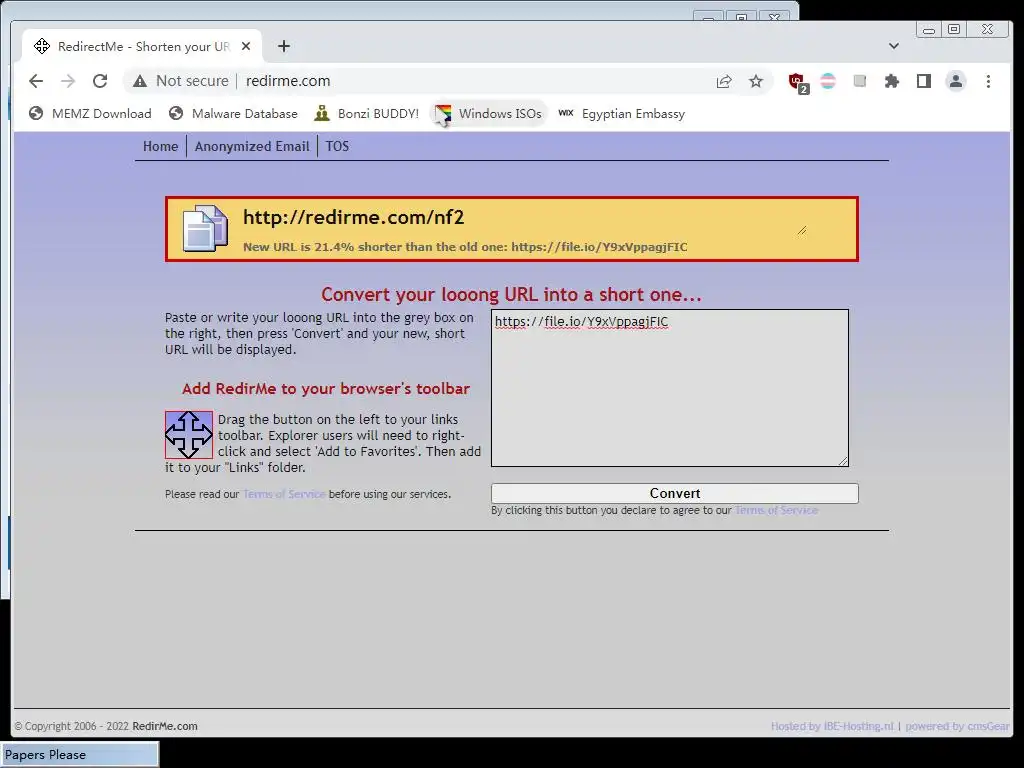1024x768 pixels.
Task: Open the TOS menu item
Action: click(x=337, y=146)
